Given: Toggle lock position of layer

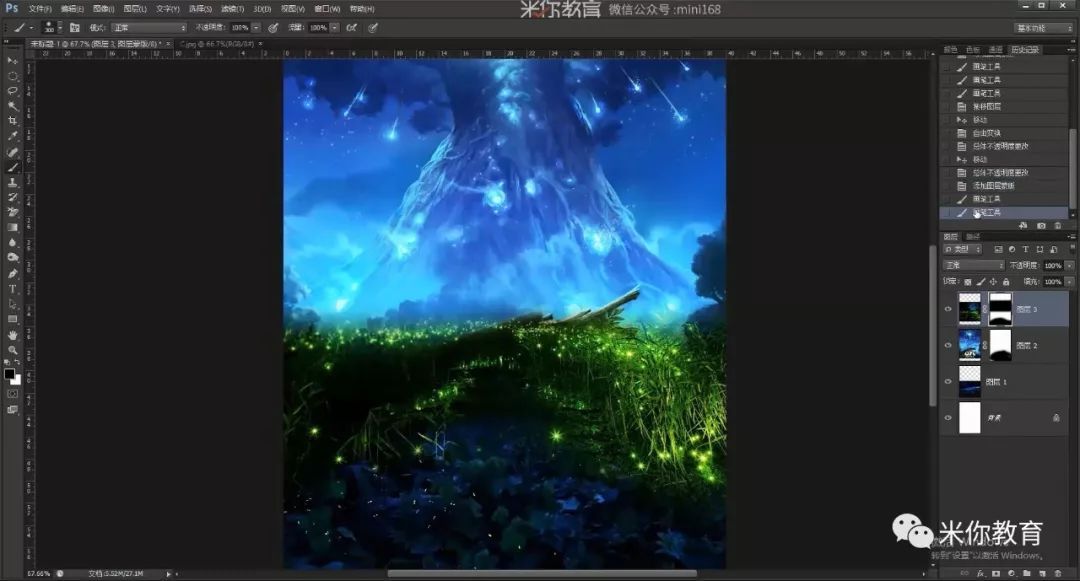Looking at the screenshot, I should 993,282.
